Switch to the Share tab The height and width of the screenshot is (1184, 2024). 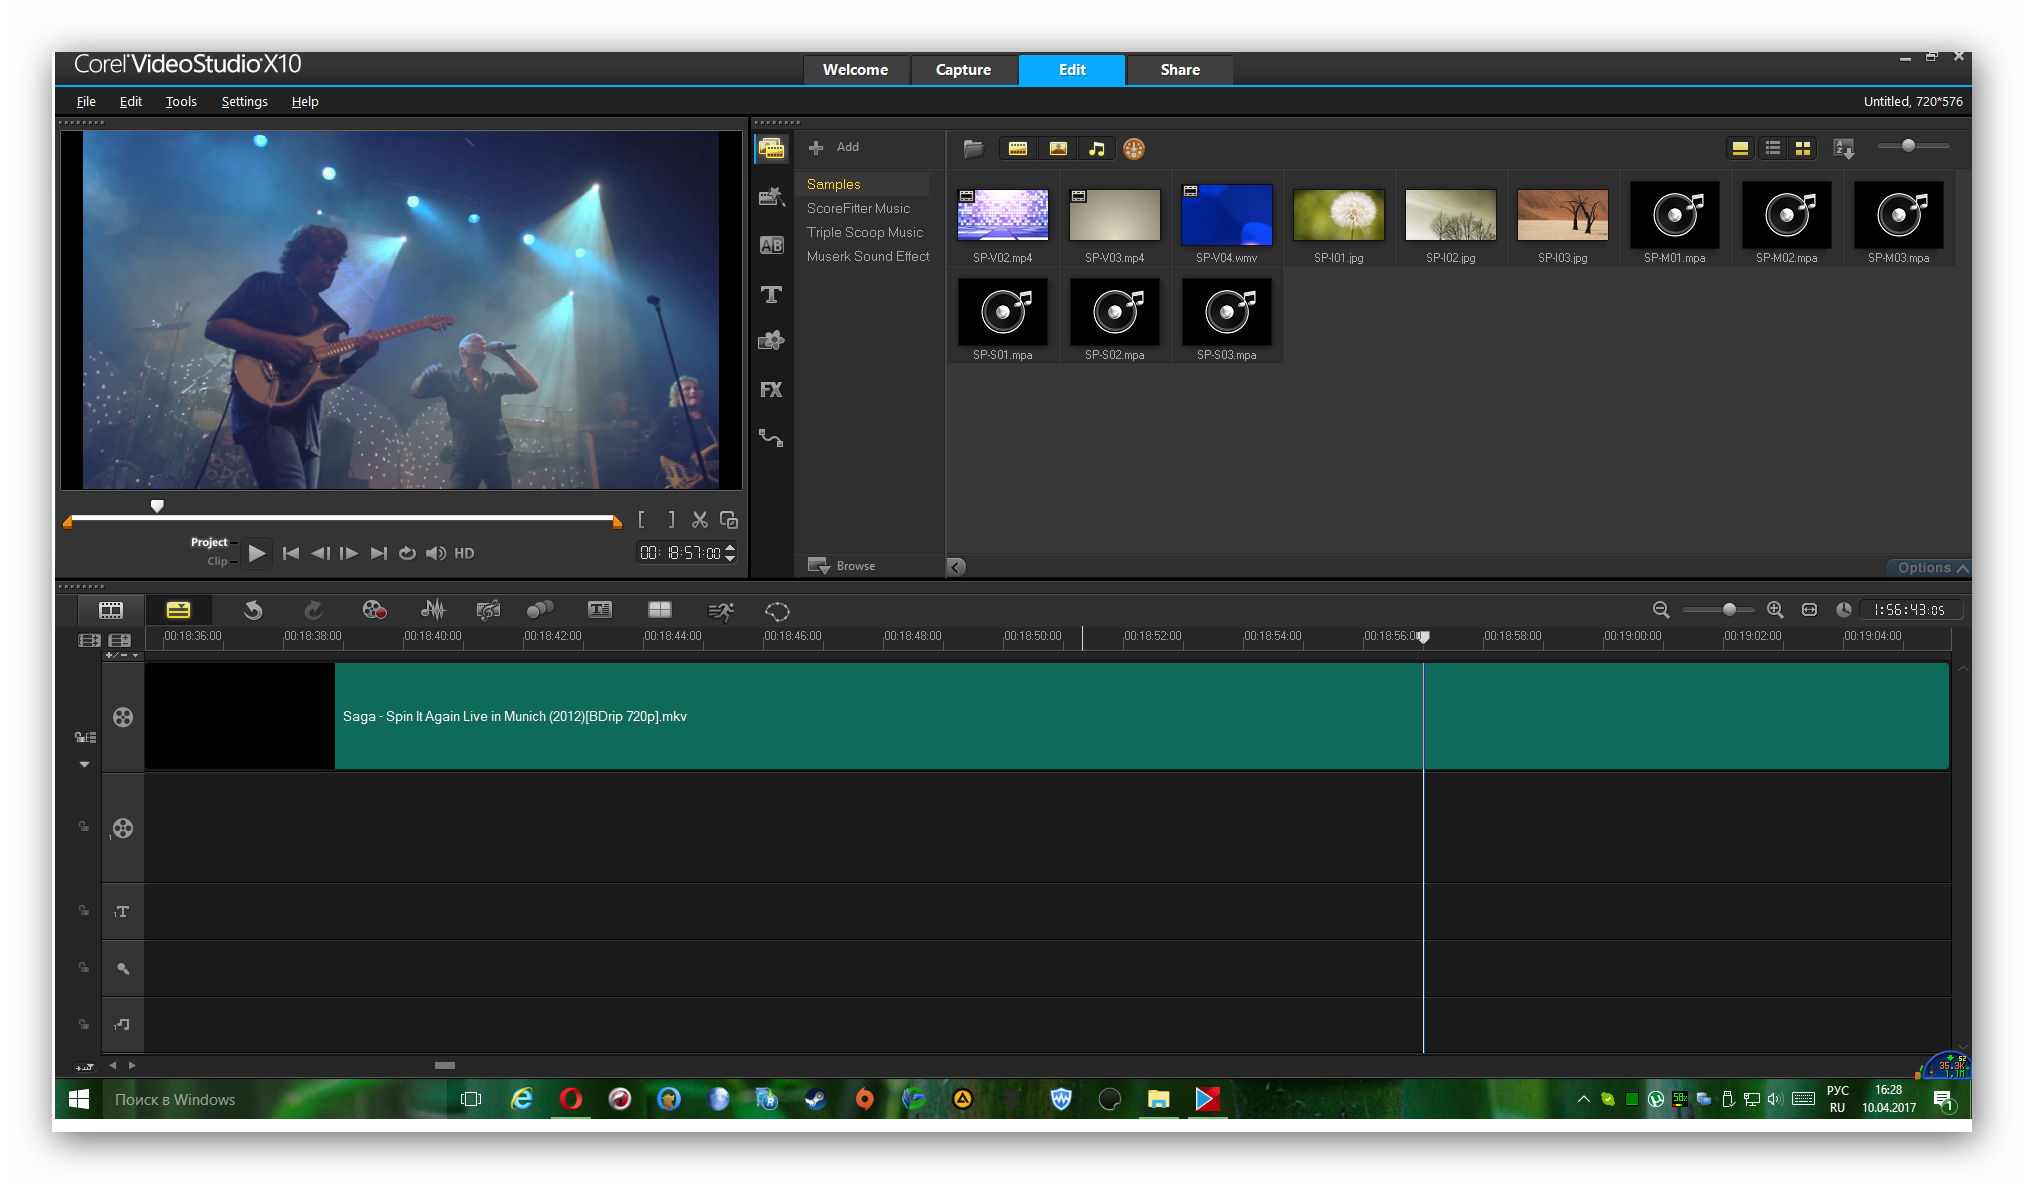point(1180,70)
